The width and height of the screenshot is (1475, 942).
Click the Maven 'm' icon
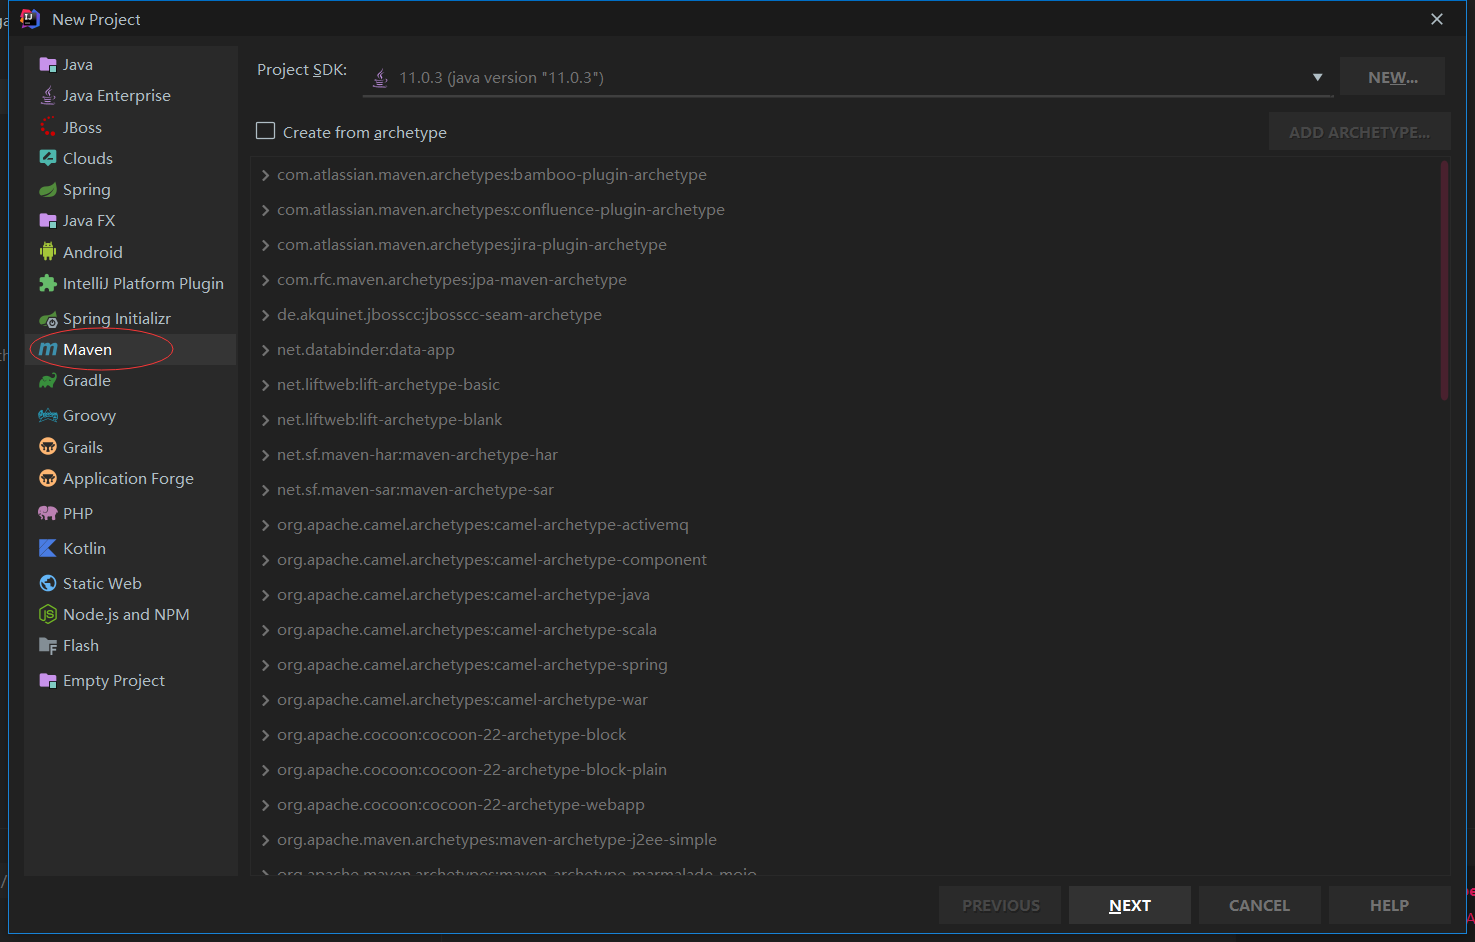click(47, 349)
